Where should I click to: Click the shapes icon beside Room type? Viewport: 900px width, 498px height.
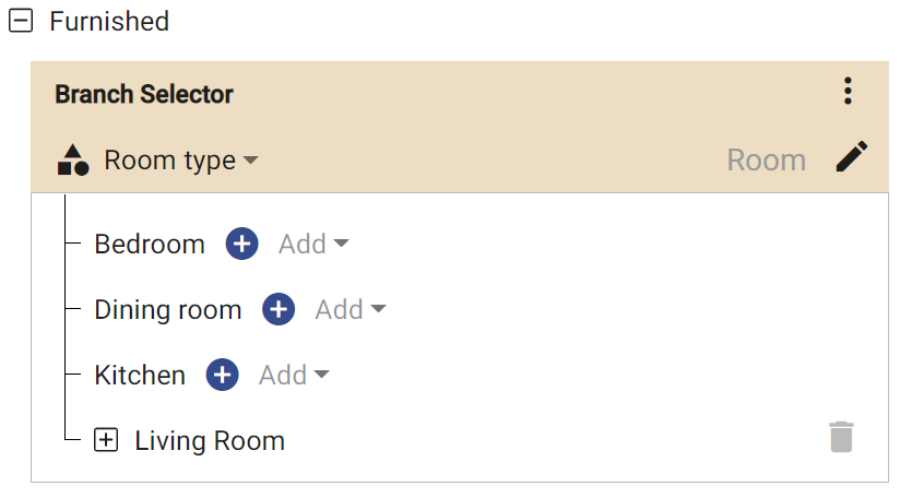(74, 160)
